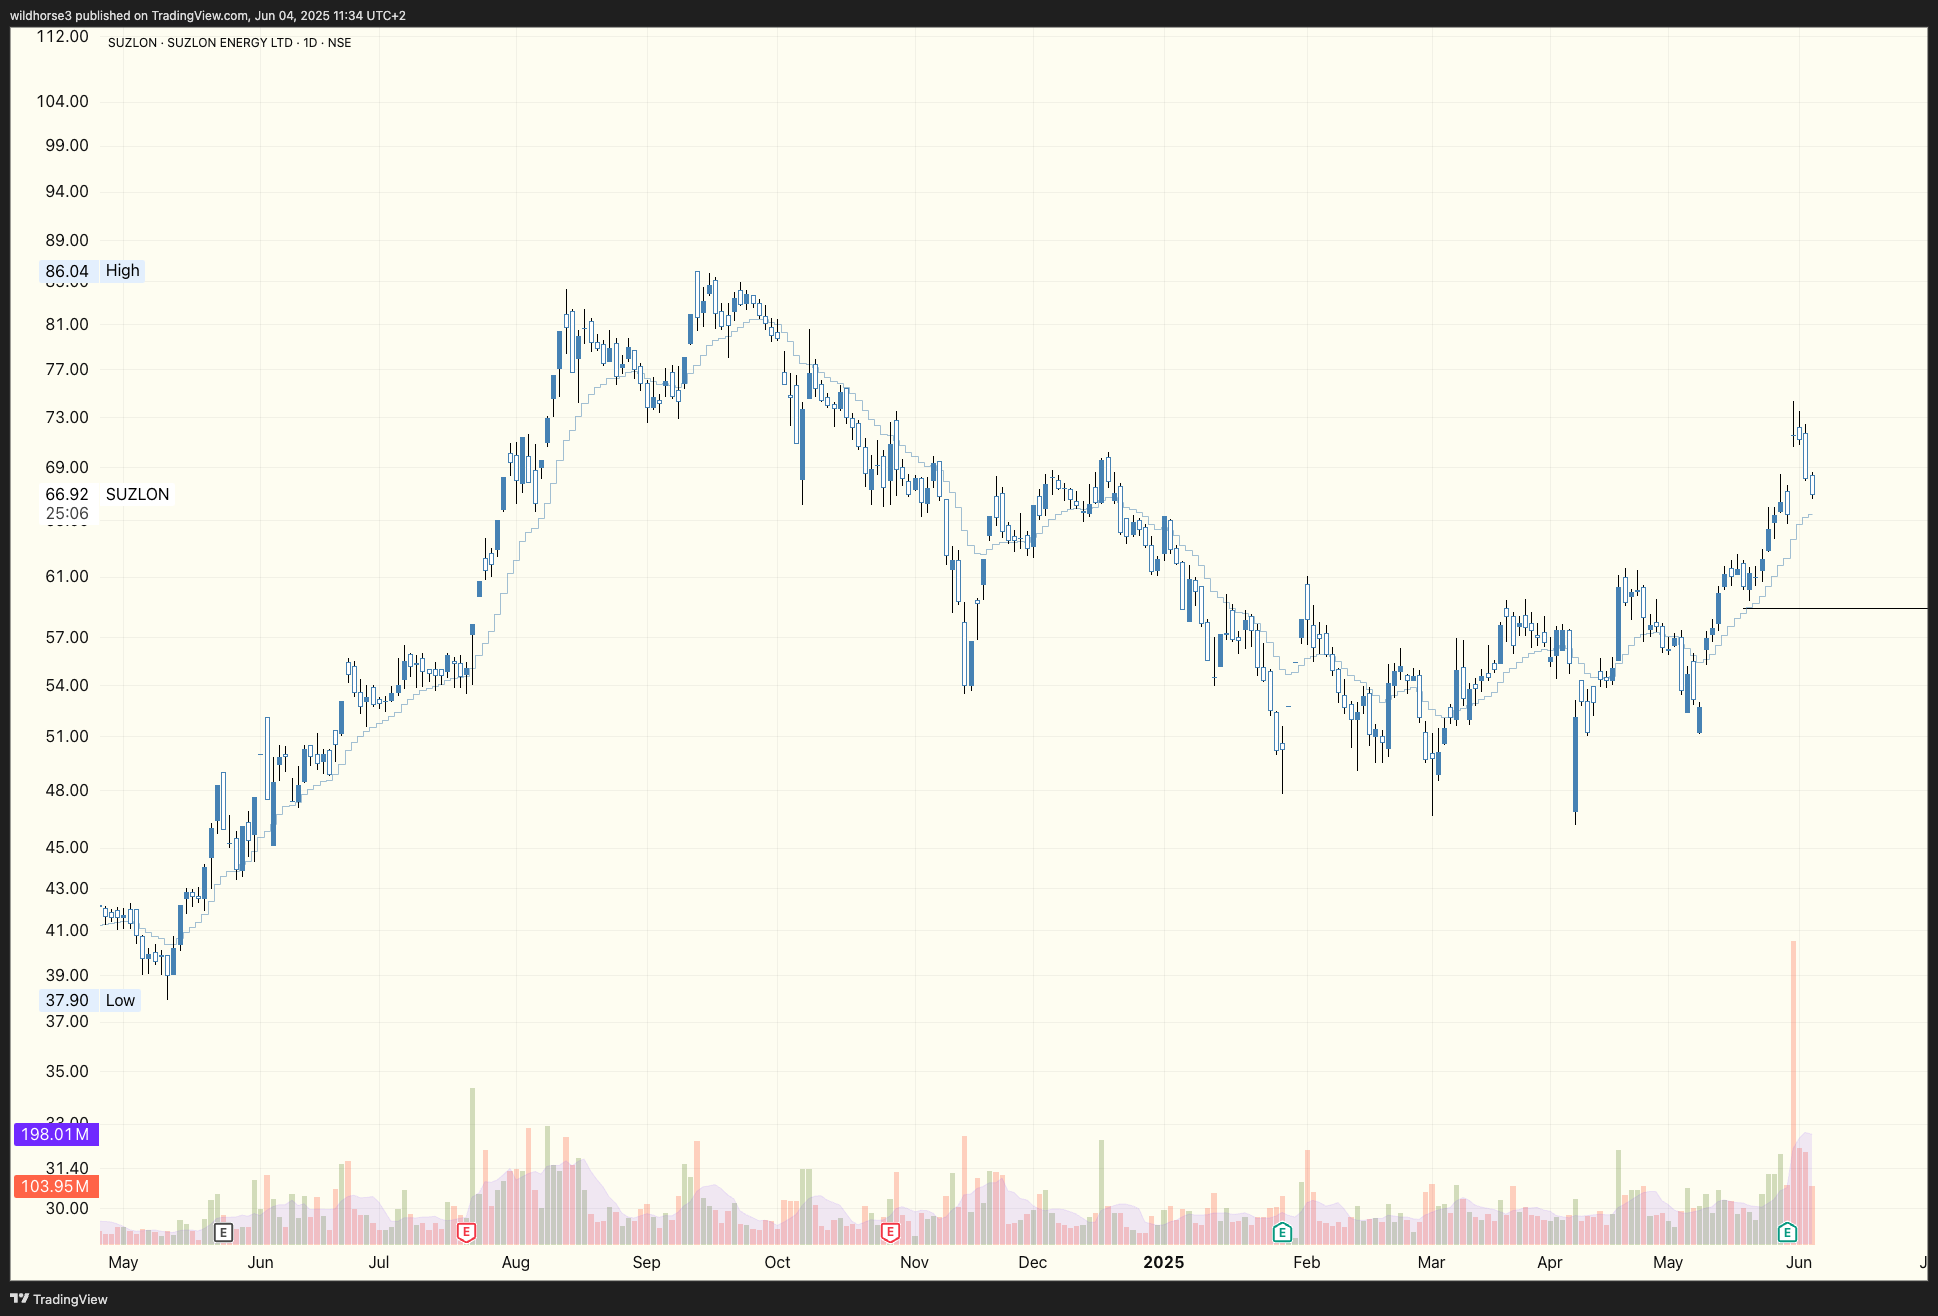Image resolution: width=1938 pixels, height=1316 pixels.
Task: Click the 66.92 SUZLON last price label
Action: [107, 494]
